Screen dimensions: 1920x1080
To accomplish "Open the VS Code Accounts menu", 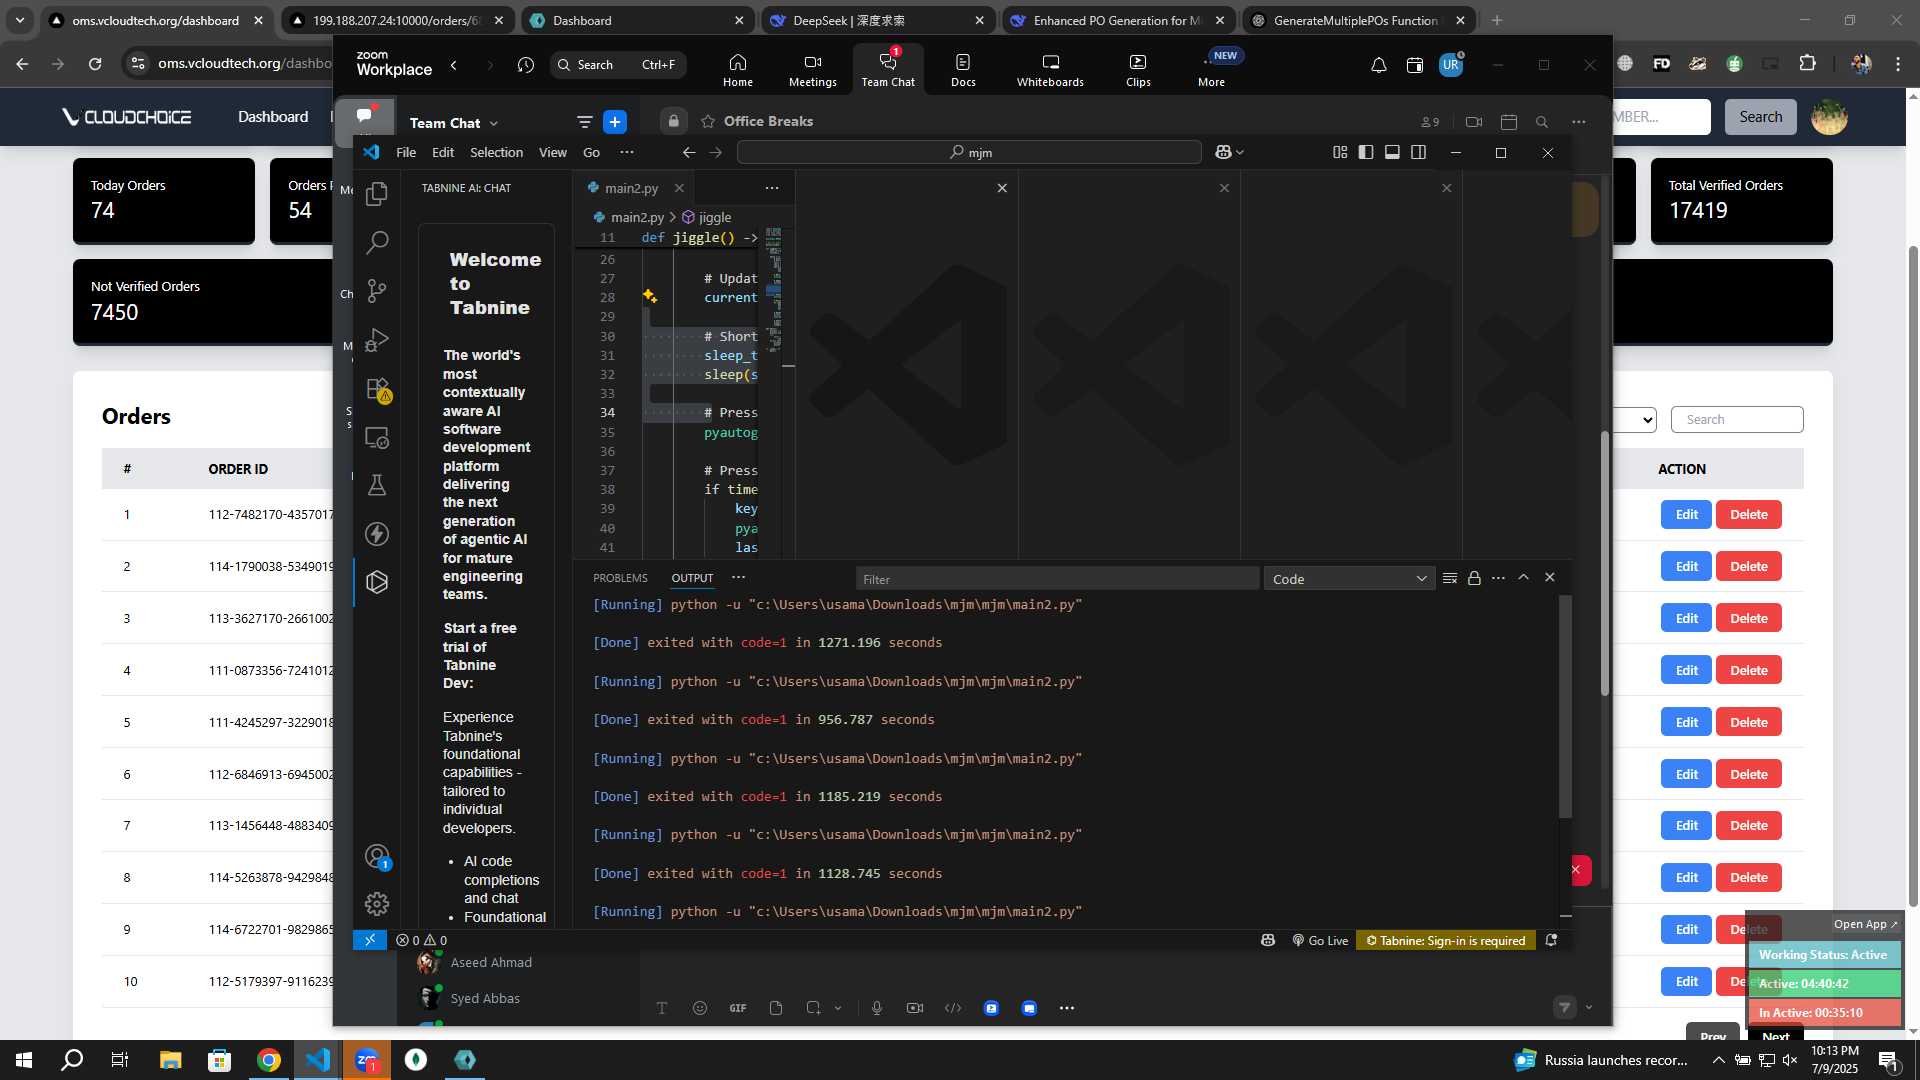I will 377,857.
